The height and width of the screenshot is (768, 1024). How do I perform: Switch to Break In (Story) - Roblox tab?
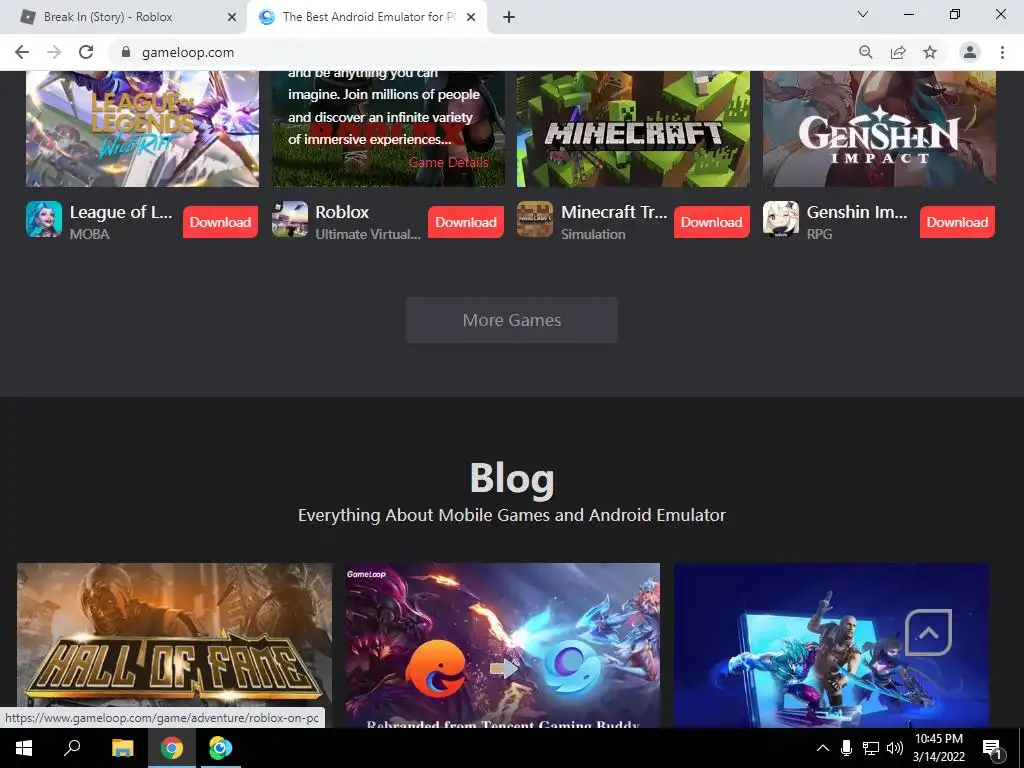point(108,17)
